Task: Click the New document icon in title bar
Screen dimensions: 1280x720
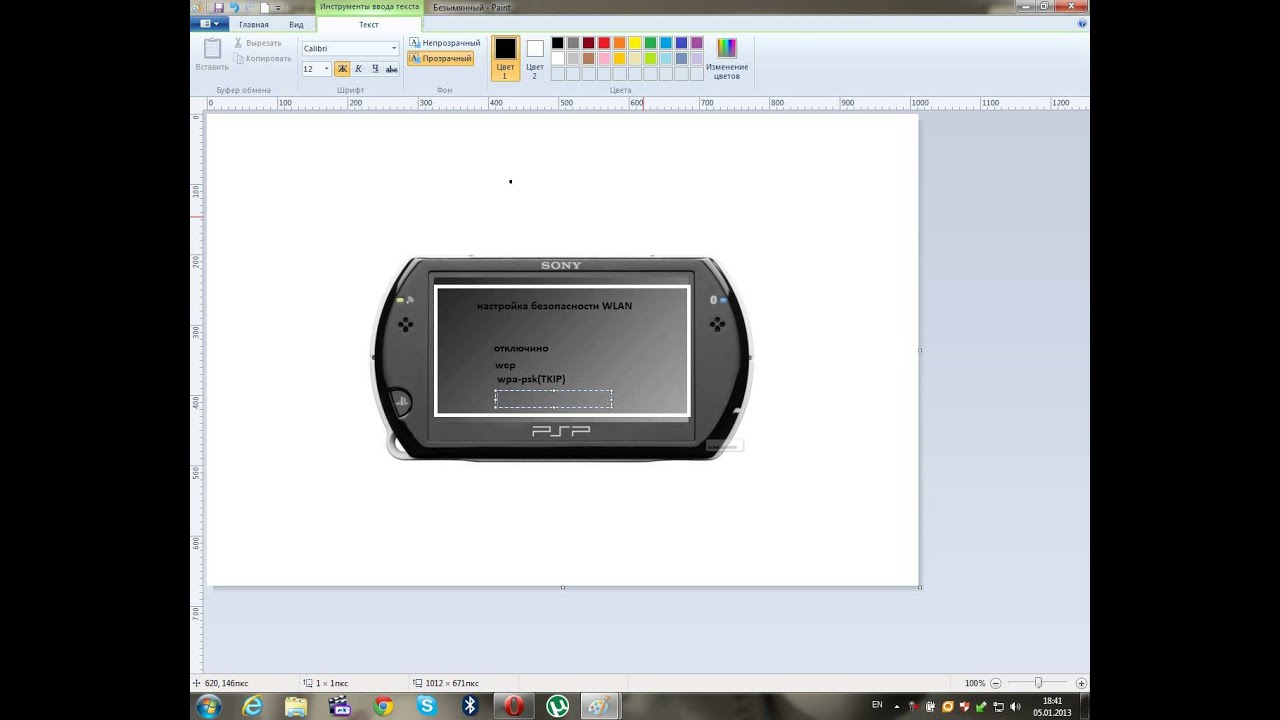Action: point(265,7)
